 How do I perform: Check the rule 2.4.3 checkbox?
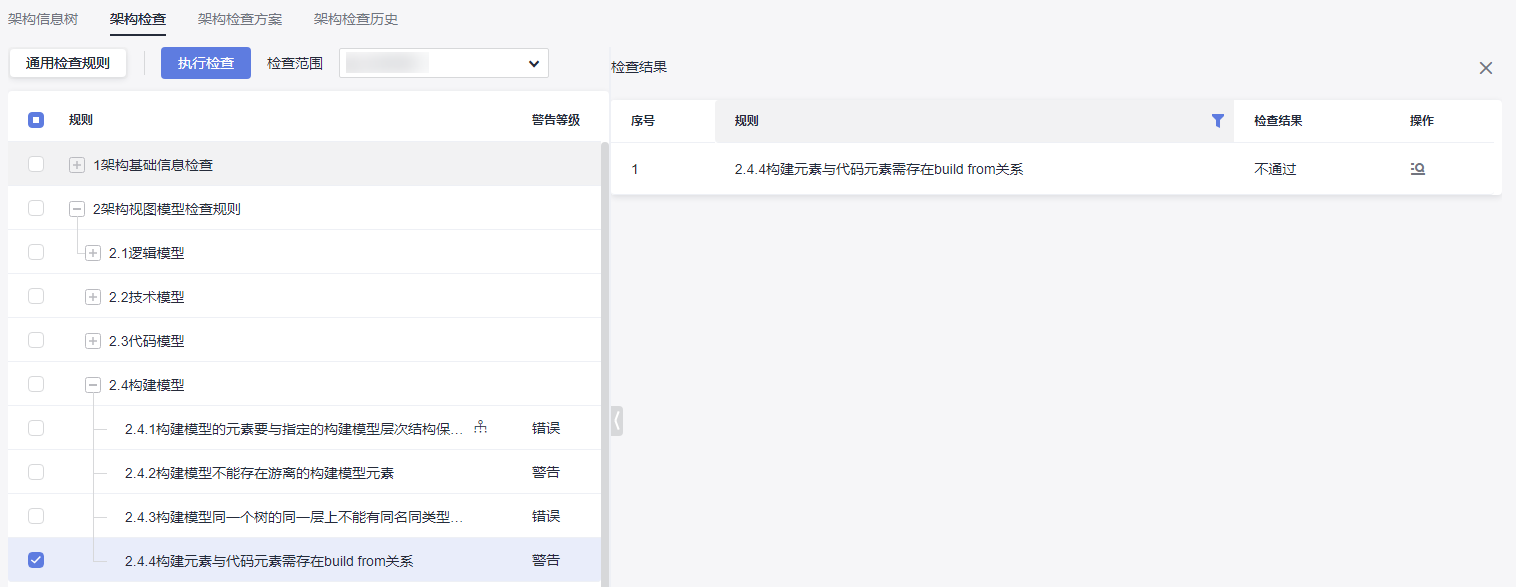36,516
